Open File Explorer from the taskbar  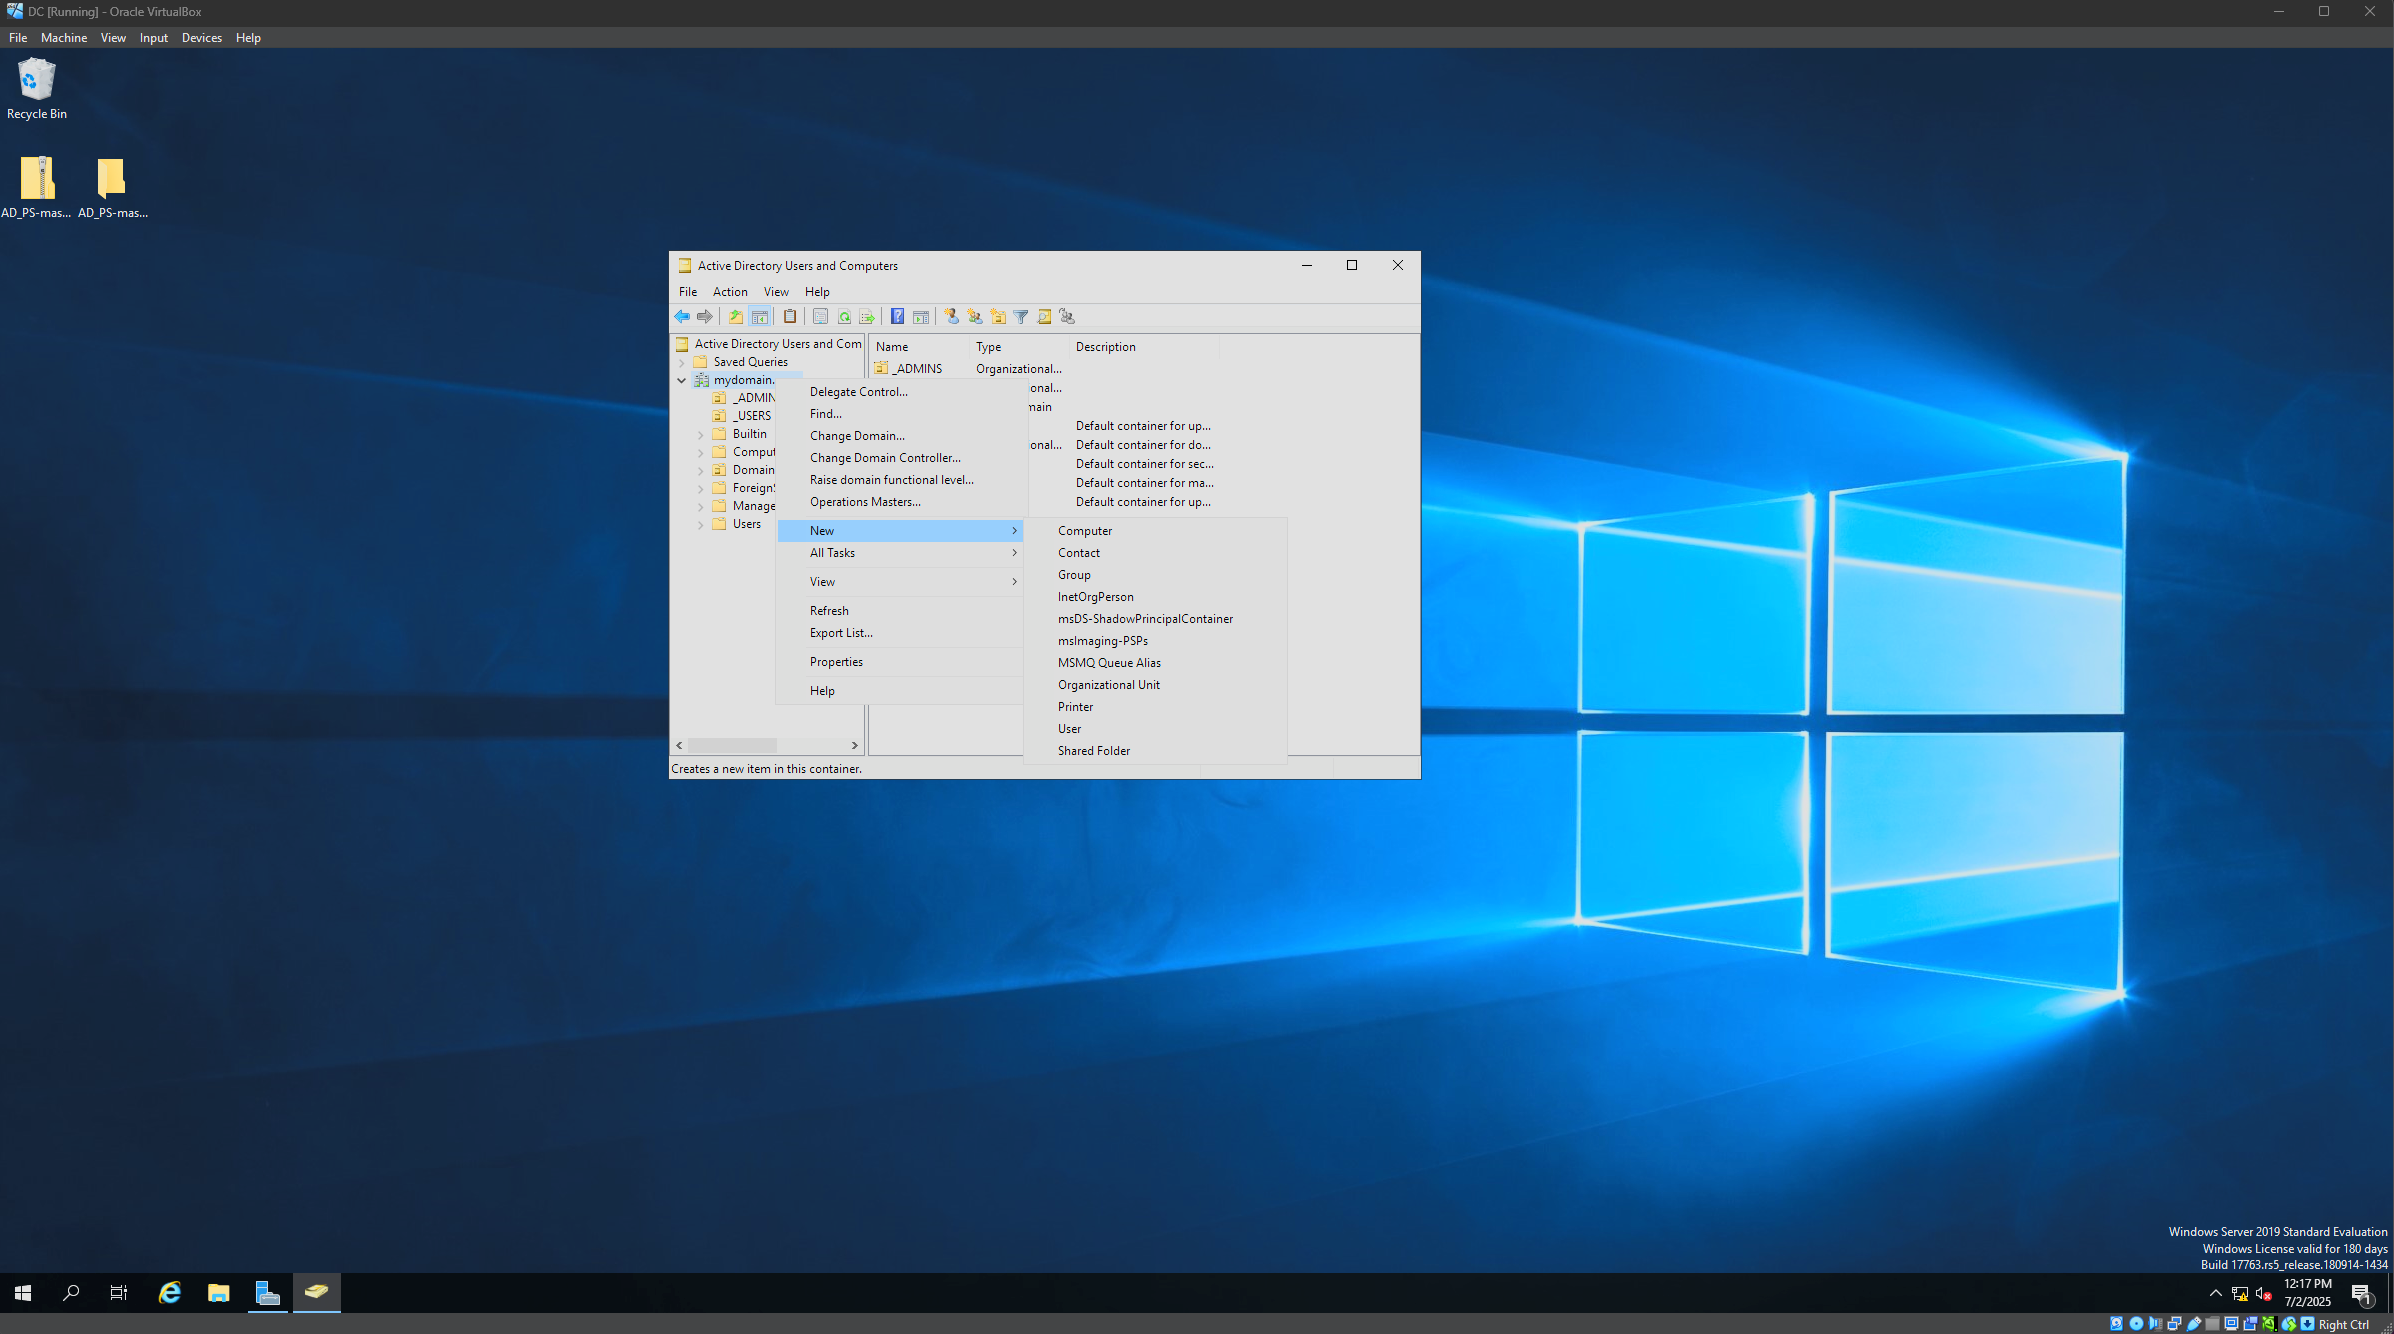pos(219,1293)
